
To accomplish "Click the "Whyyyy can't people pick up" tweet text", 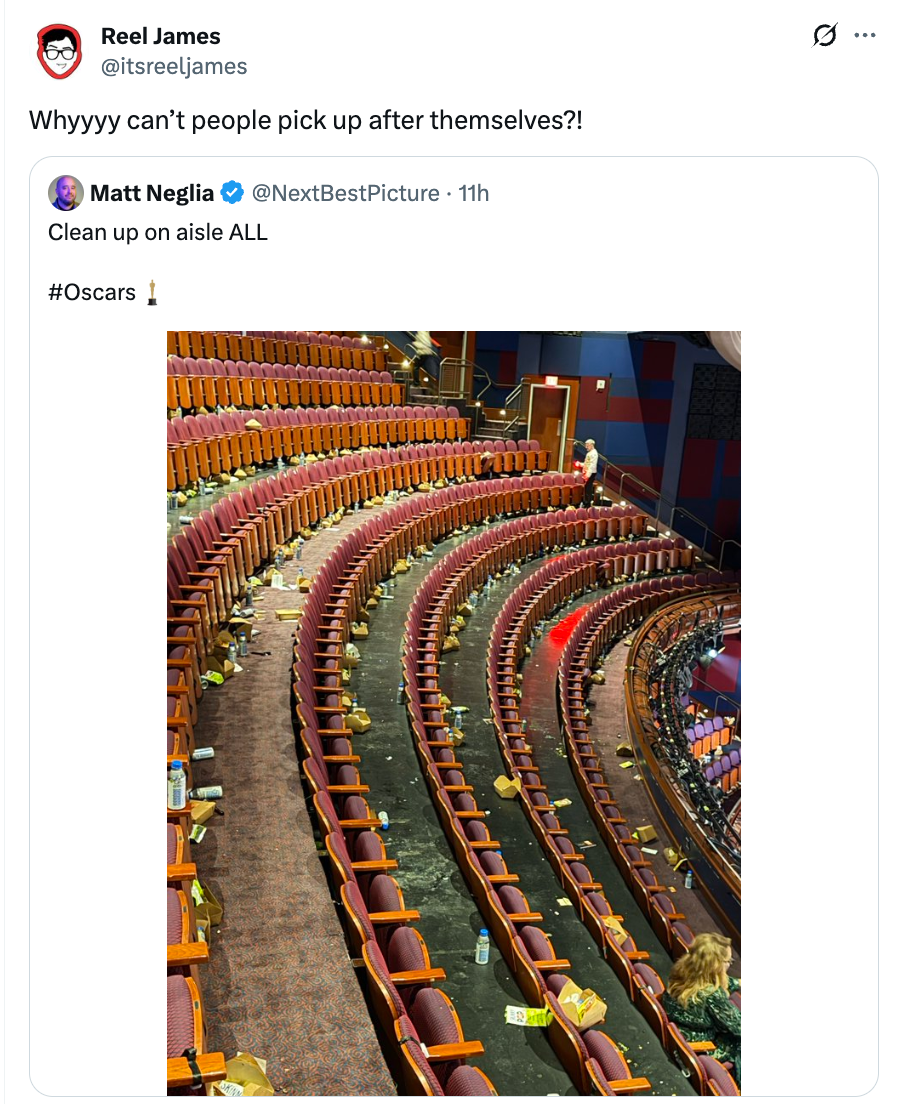I will coord(306,121).
